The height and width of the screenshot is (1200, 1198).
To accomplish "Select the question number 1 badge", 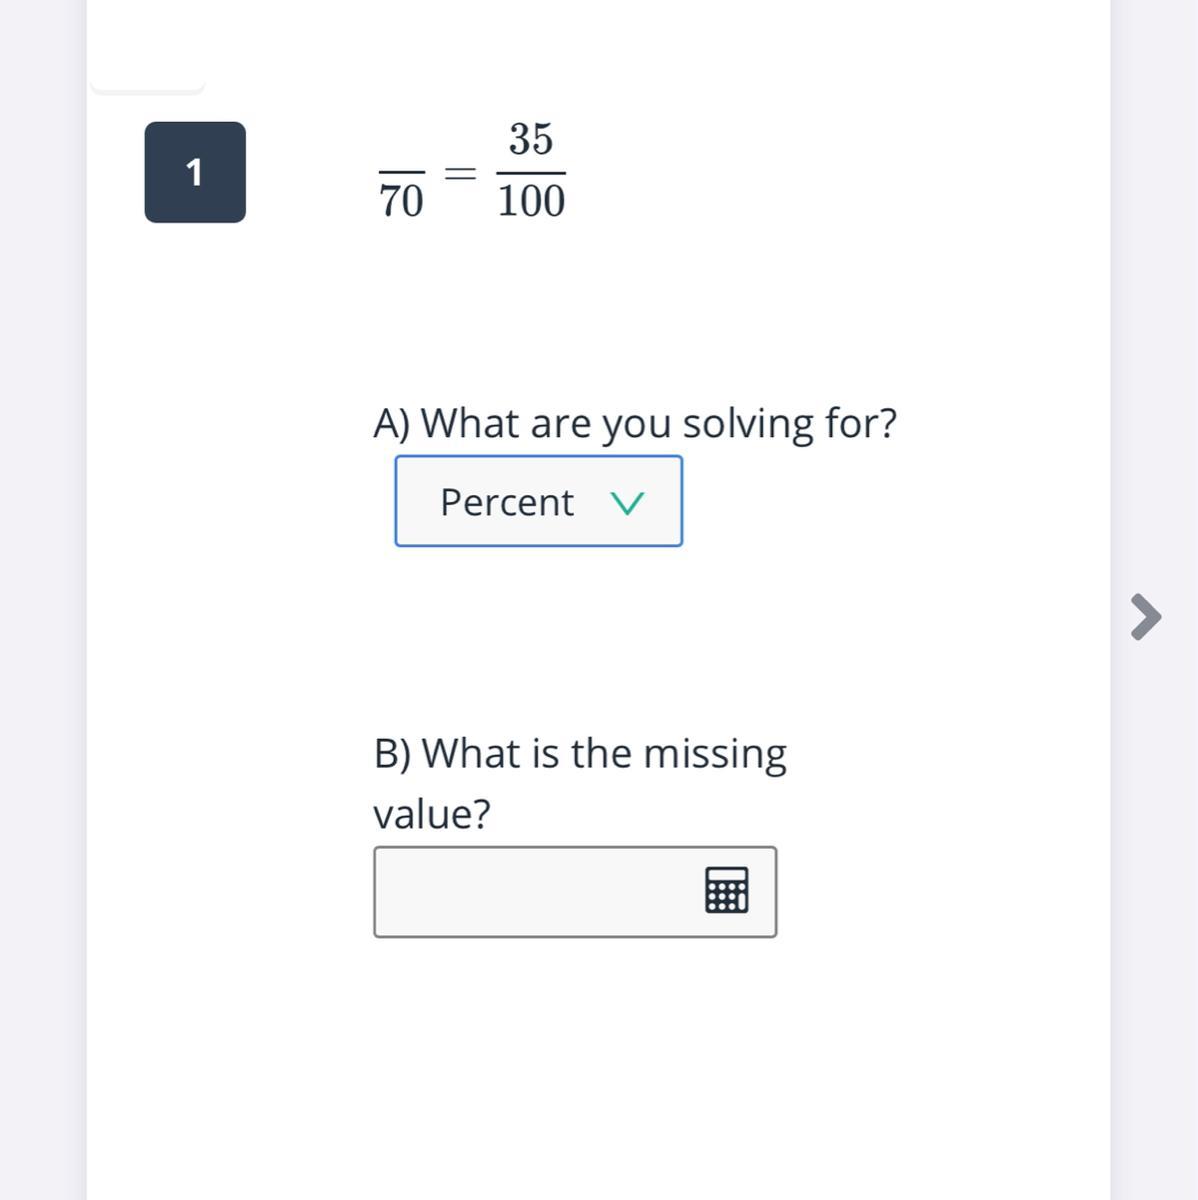I will (195, 172).
